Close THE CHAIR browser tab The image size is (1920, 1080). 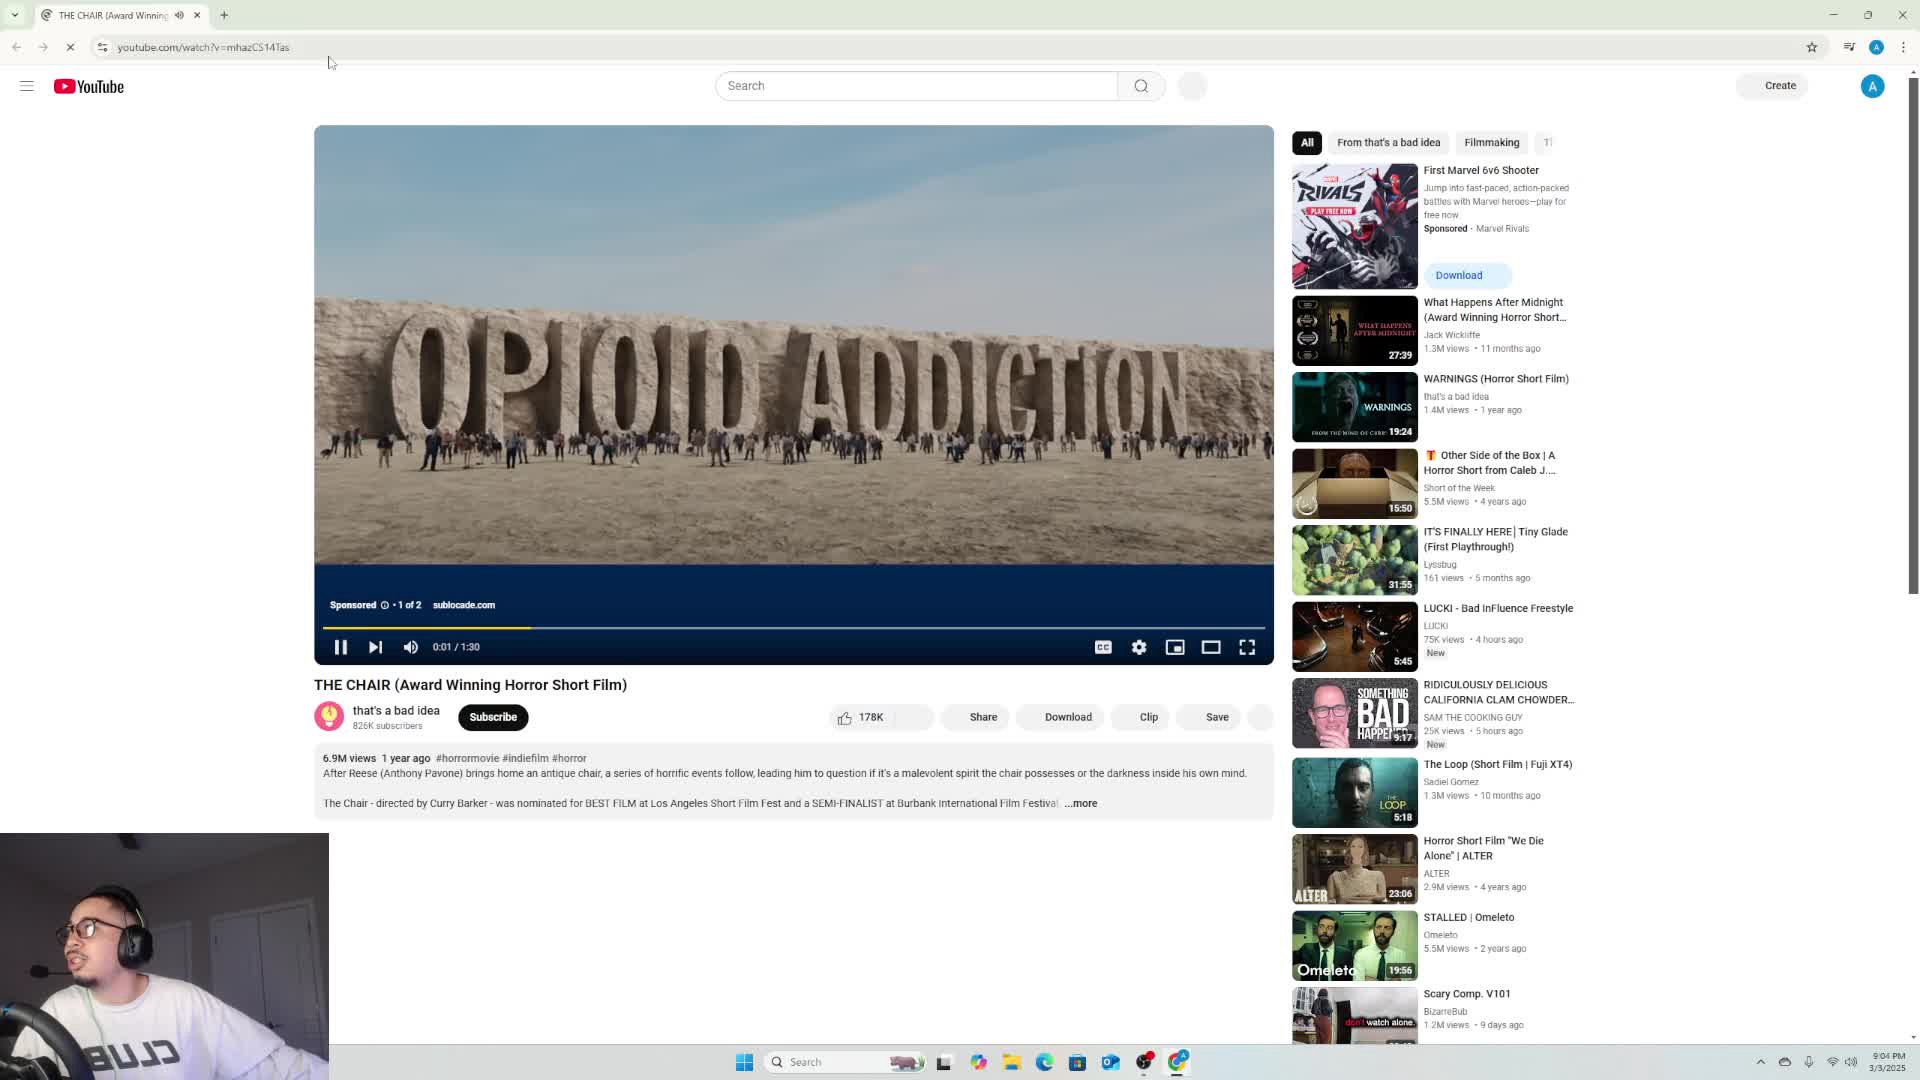pyautogui.click(x=197, y=15)
